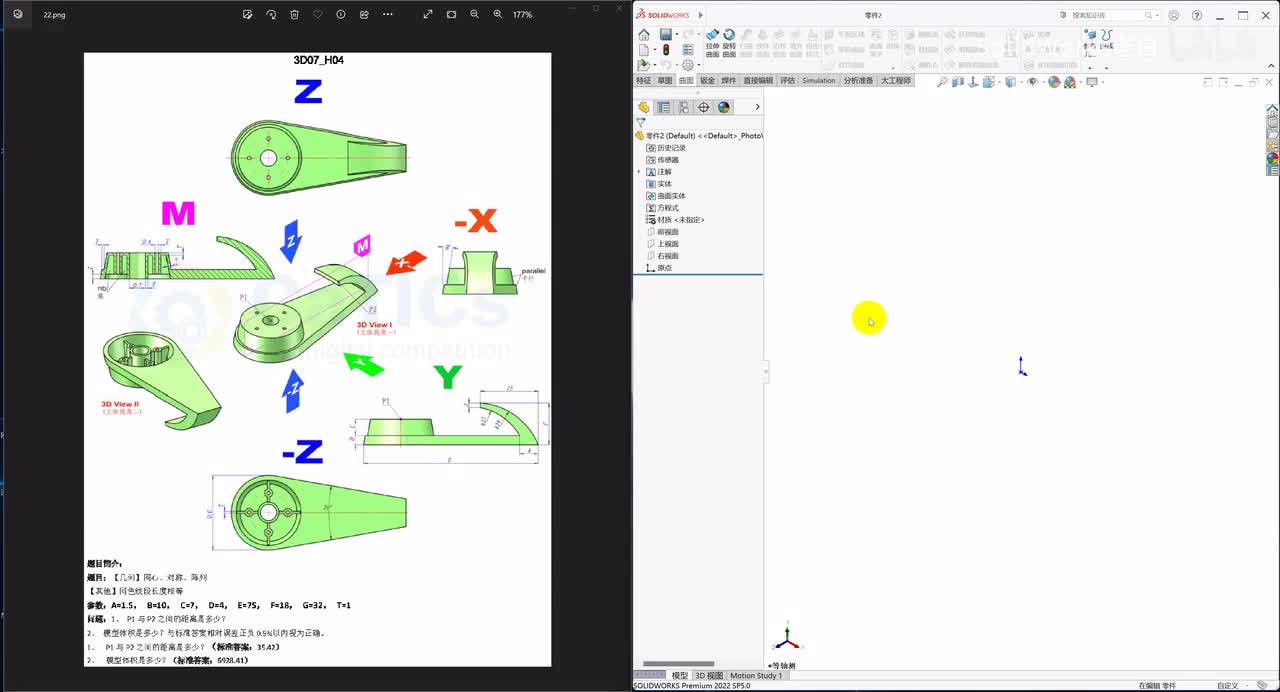Expand the FeatureManager tabs chevron arrow
This screenshot has height=692, width=1280.
757,107
